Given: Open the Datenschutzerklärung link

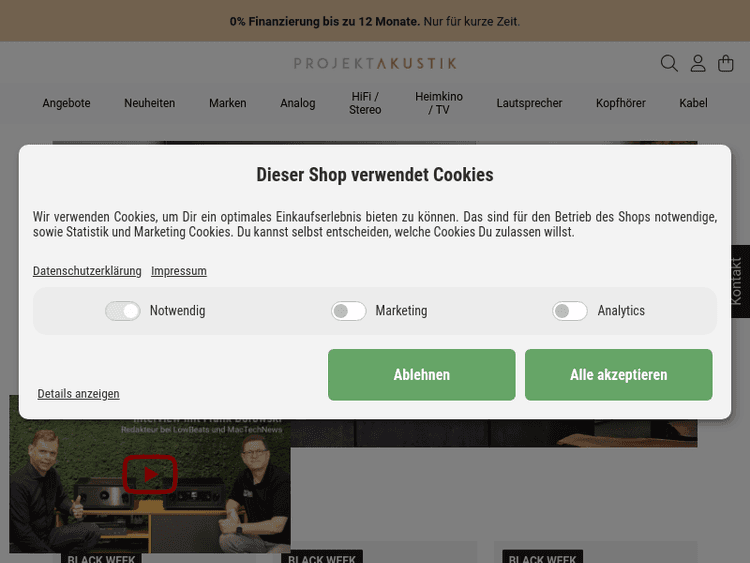Looking at the screenshot, I should [87, 271].
